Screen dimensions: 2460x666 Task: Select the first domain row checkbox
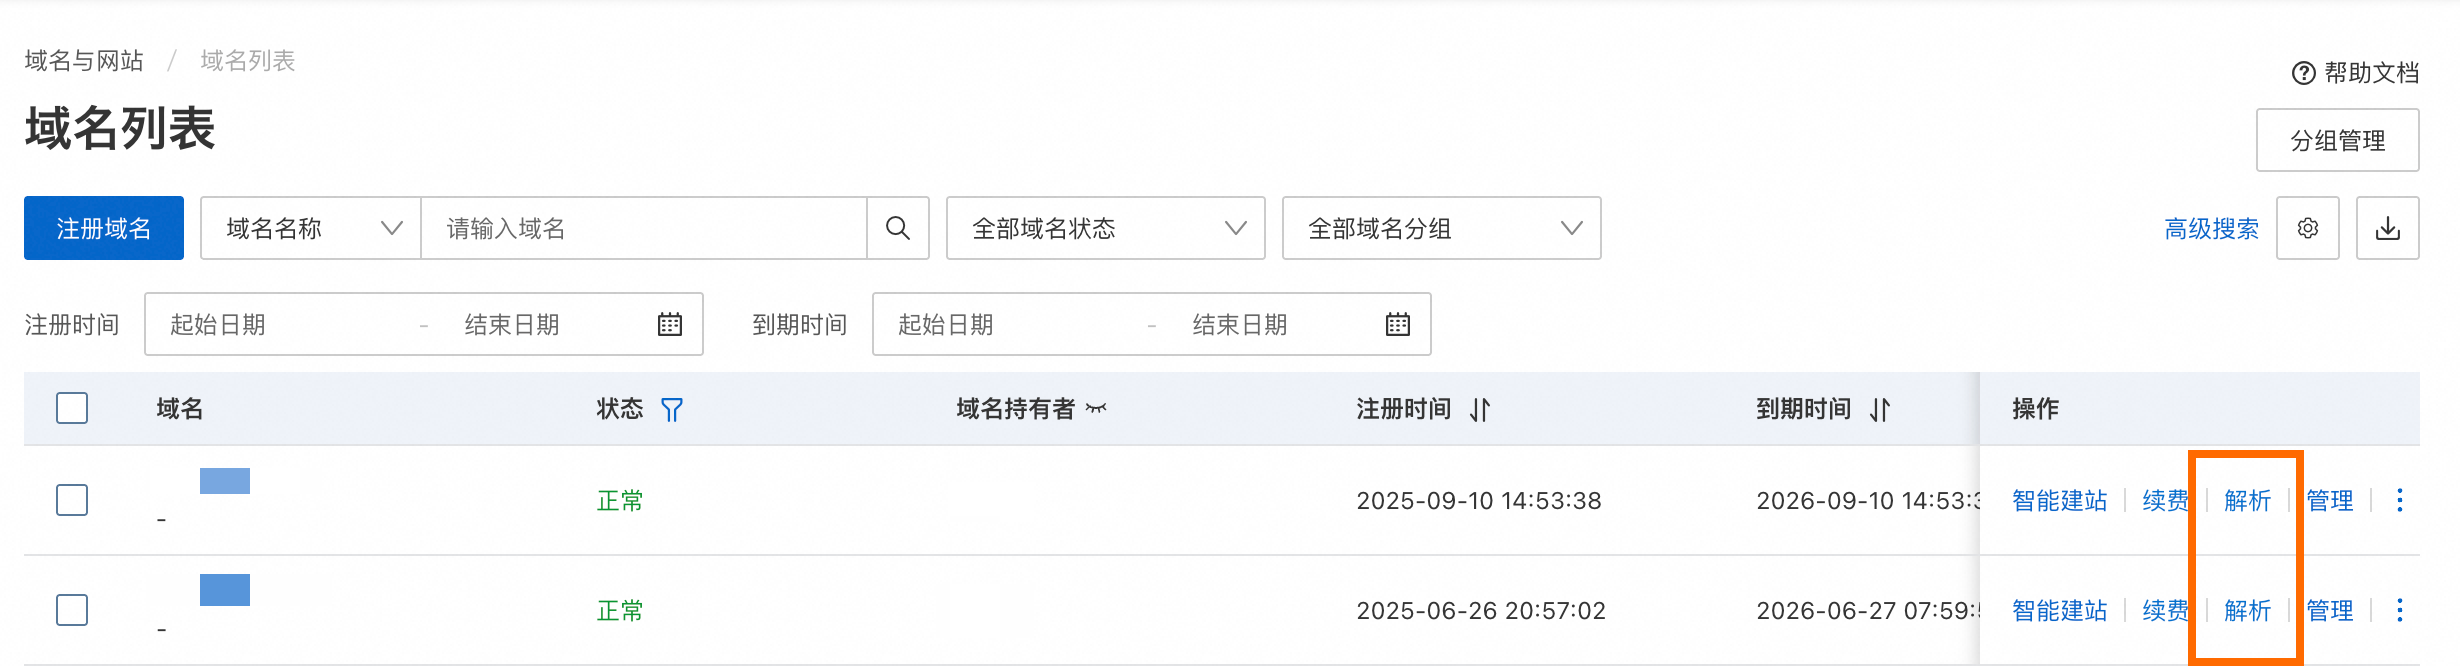click(72, 500)
